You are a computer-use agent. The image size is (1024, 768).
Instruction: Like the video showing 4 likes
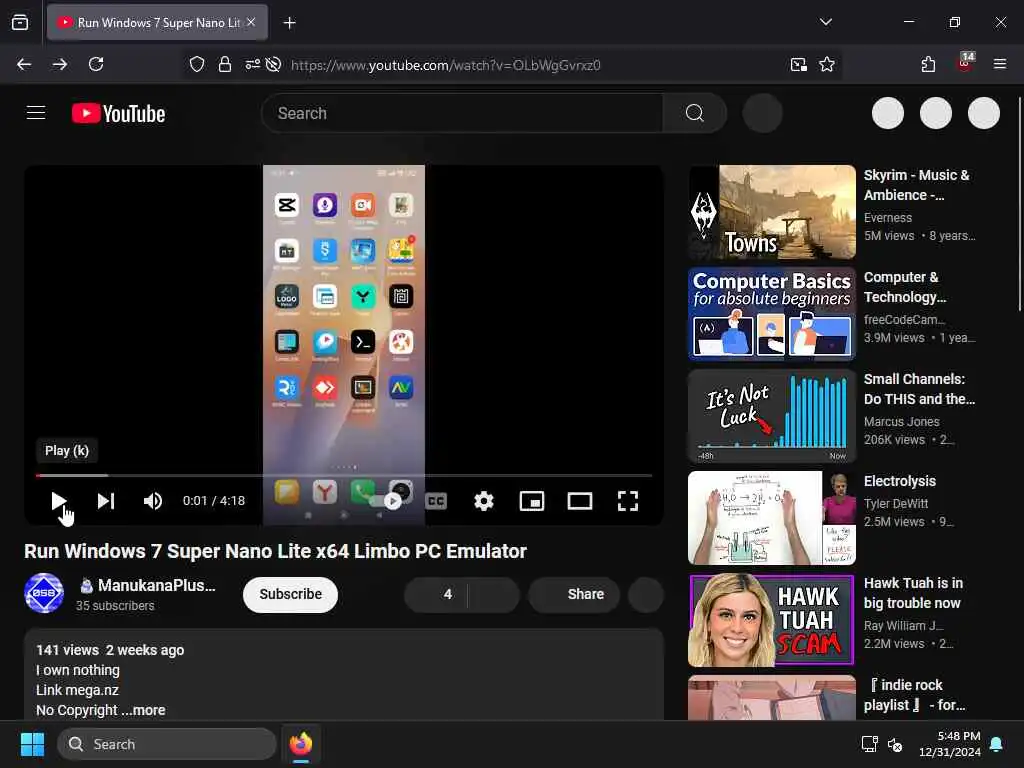pos(436,594)
